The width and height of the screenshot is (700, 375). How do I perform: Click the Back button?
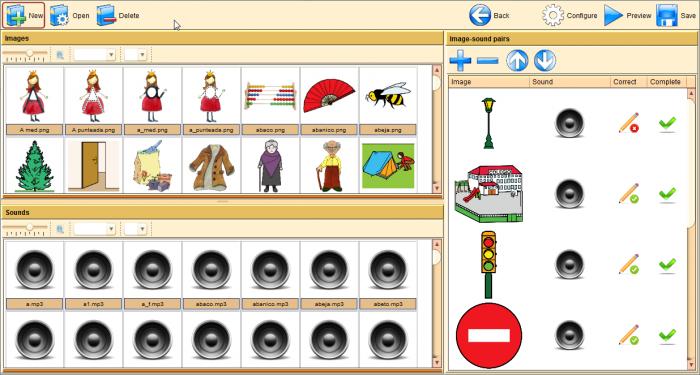point(489,16)
